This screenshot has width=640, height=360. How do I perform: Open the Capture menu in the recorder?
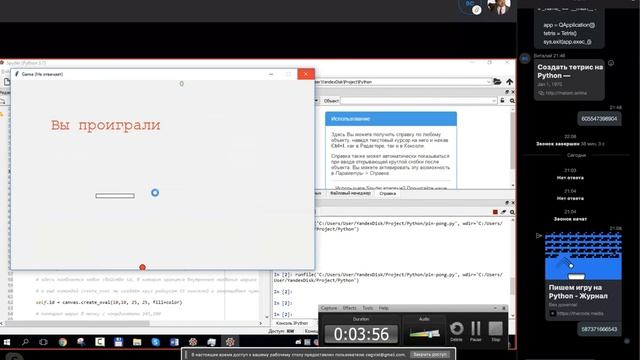coord(329,308)
